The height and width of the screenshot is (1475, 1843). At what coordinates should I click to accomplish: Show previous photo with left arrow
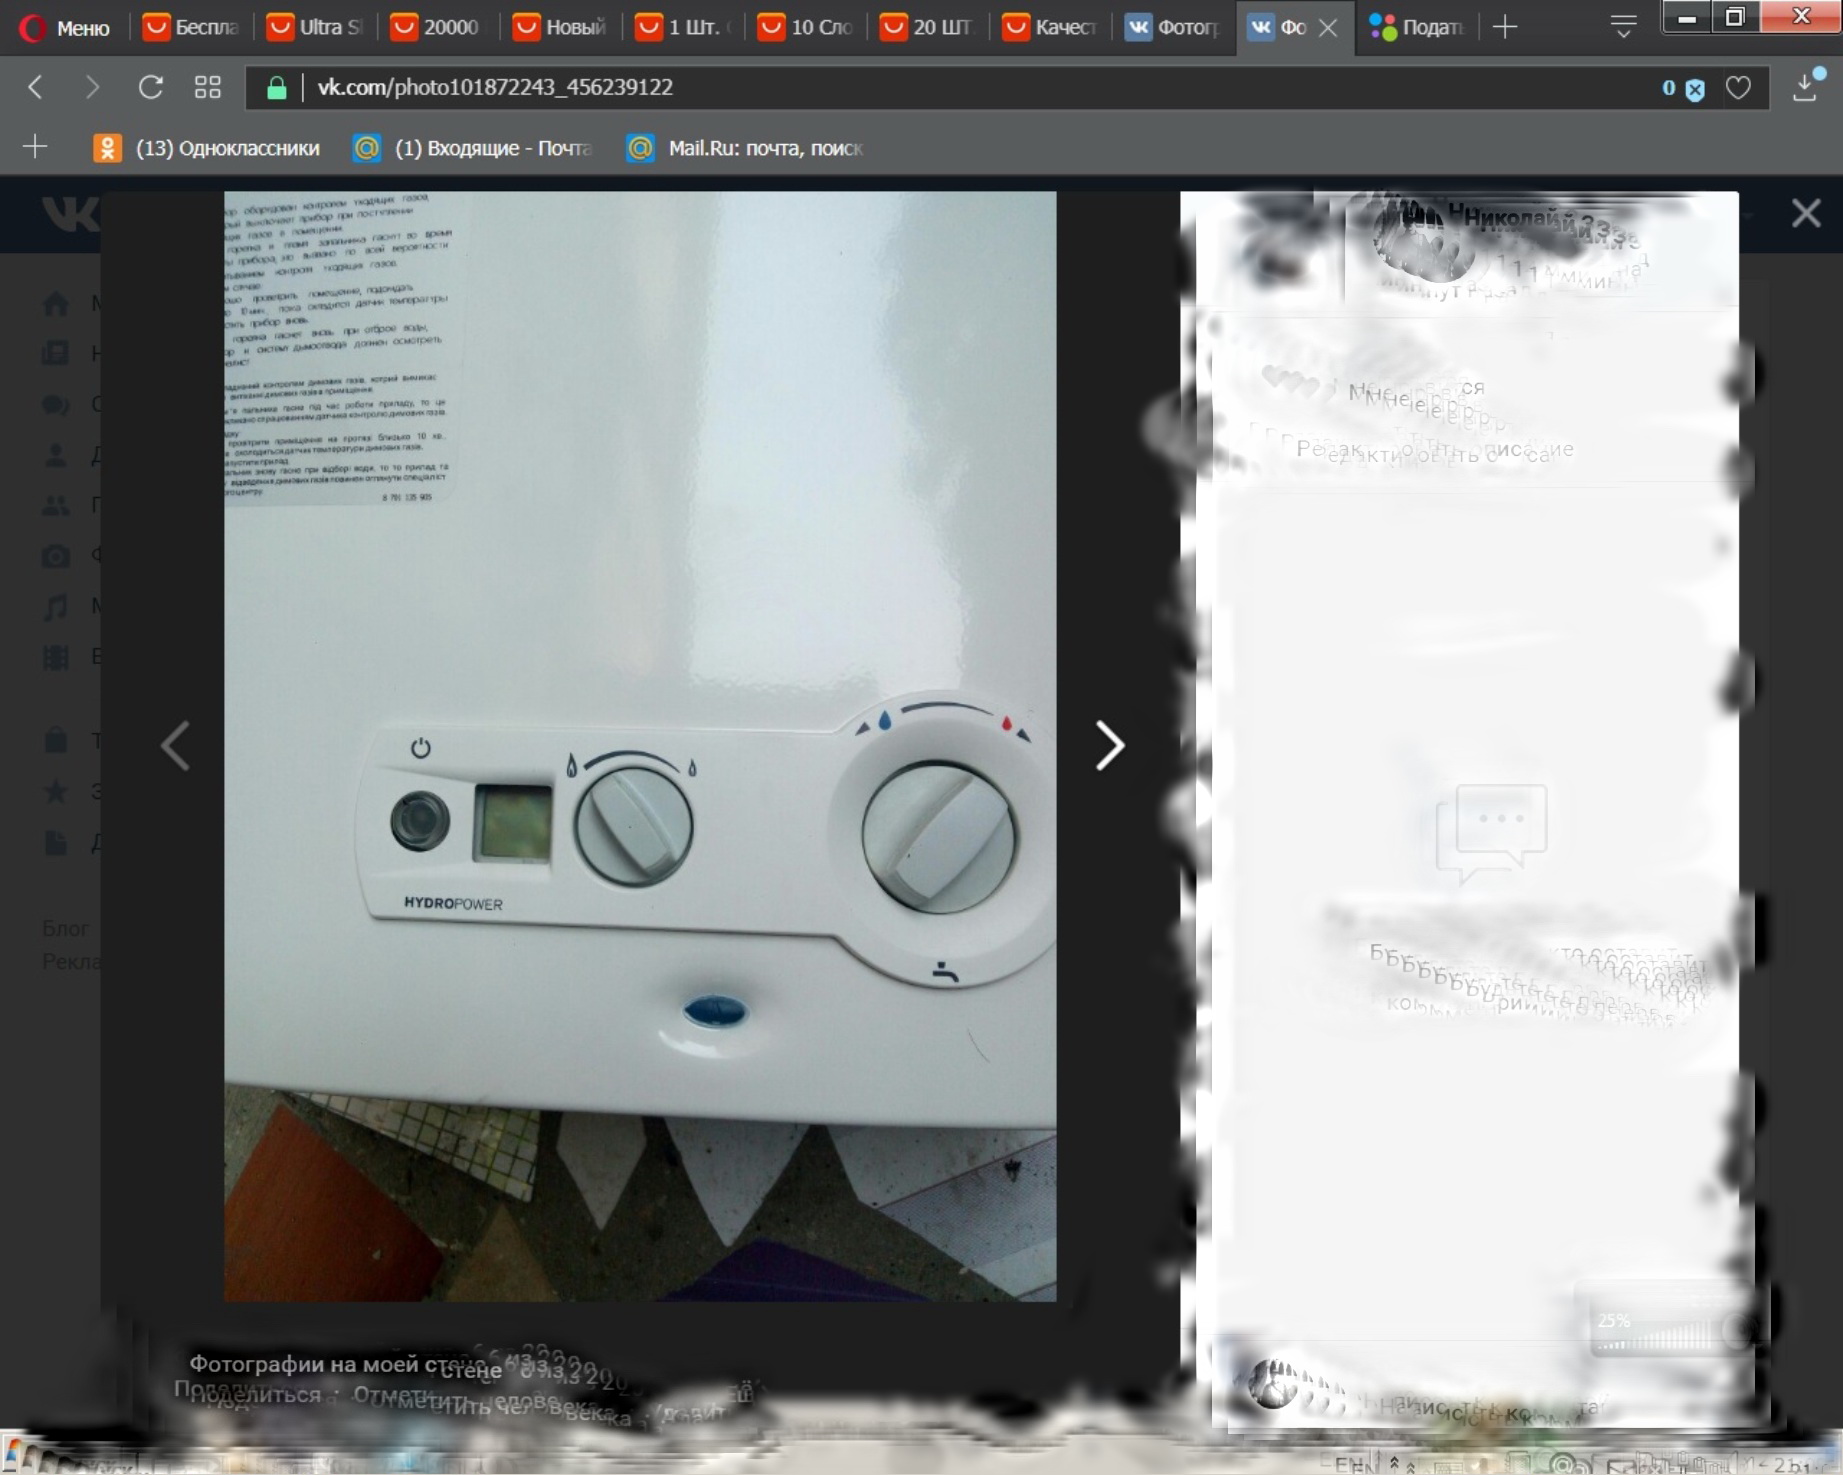tap(176, 745)
